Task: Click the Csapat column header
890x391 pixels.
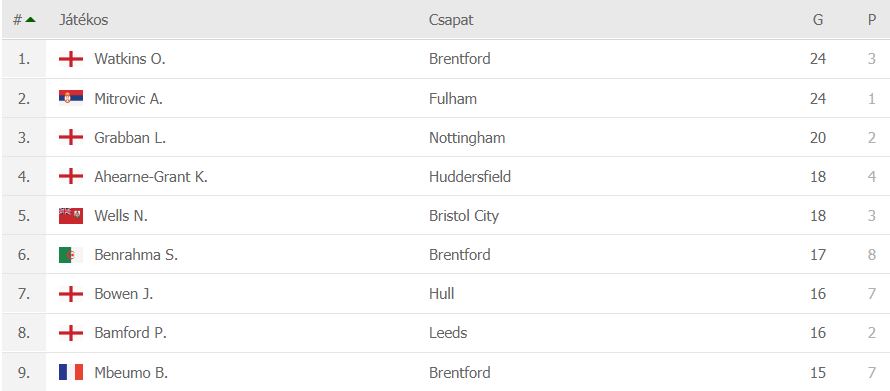Action: (451, 20)
